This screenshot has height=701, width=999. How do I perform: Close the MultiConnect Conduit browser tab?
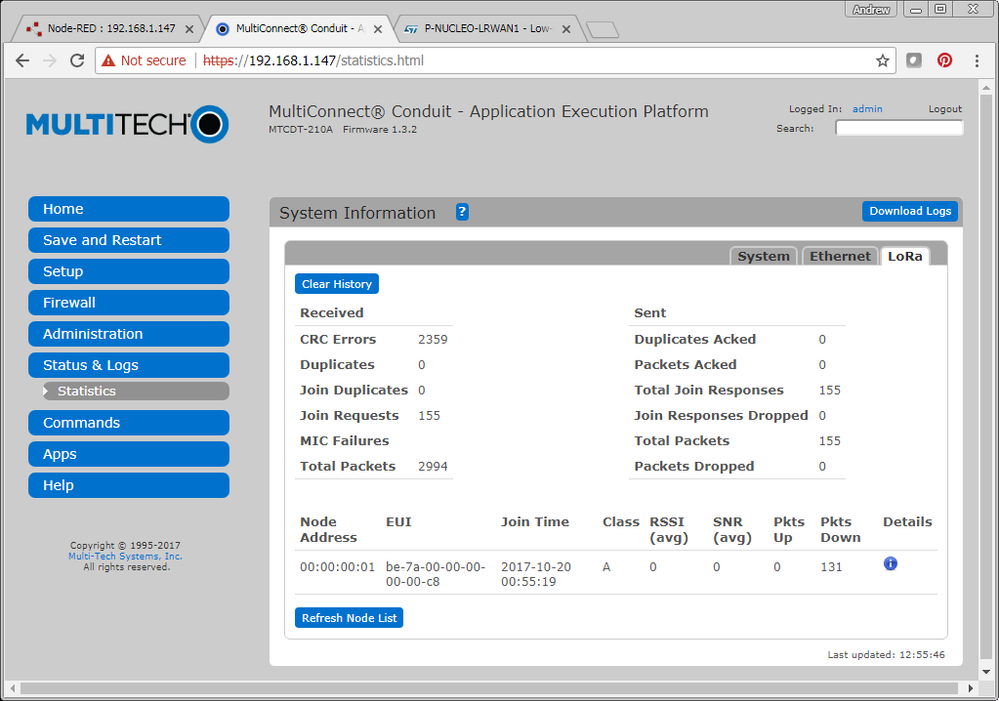pos(378,29)
